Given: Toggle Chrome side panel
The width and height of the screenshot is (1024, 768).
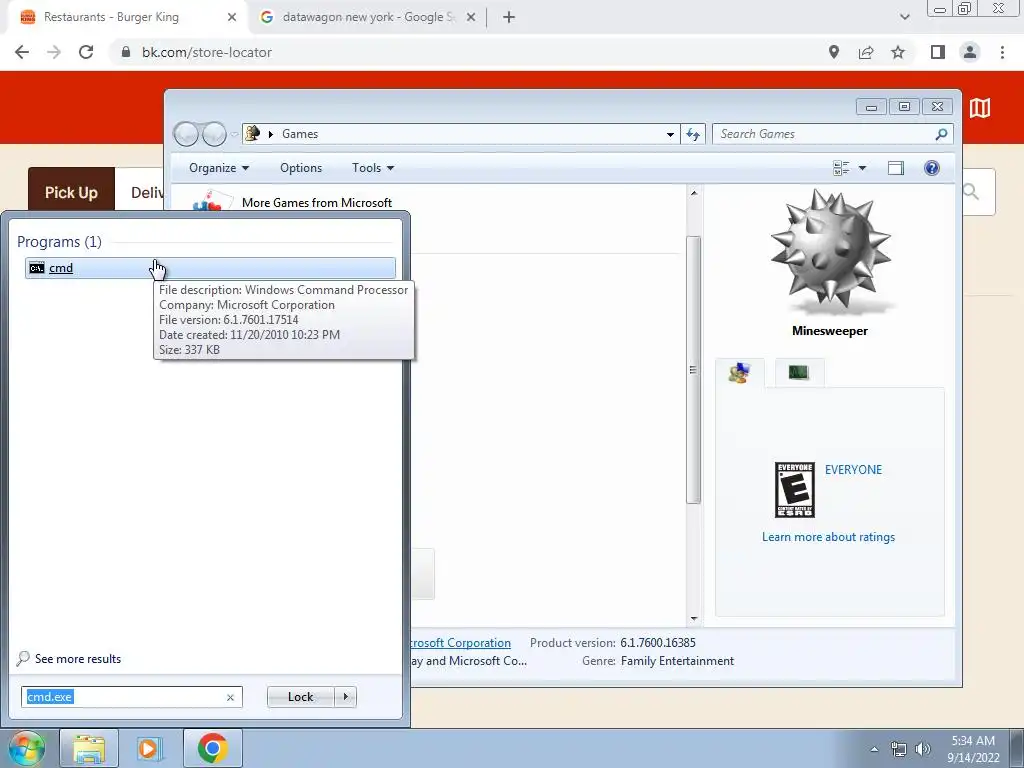Looking at the screenshot, I should [x=938, y=52].
